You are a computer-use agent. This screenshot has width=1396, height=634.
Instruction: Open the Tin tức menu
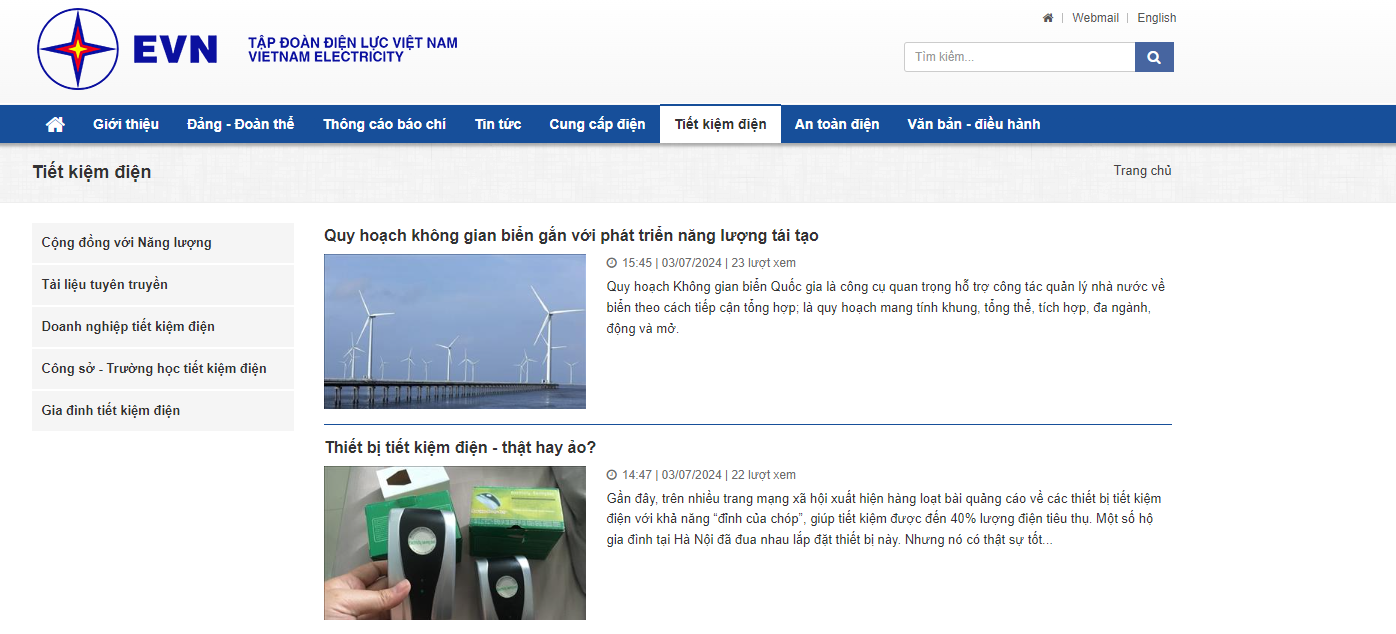click(x=498, y=124)
